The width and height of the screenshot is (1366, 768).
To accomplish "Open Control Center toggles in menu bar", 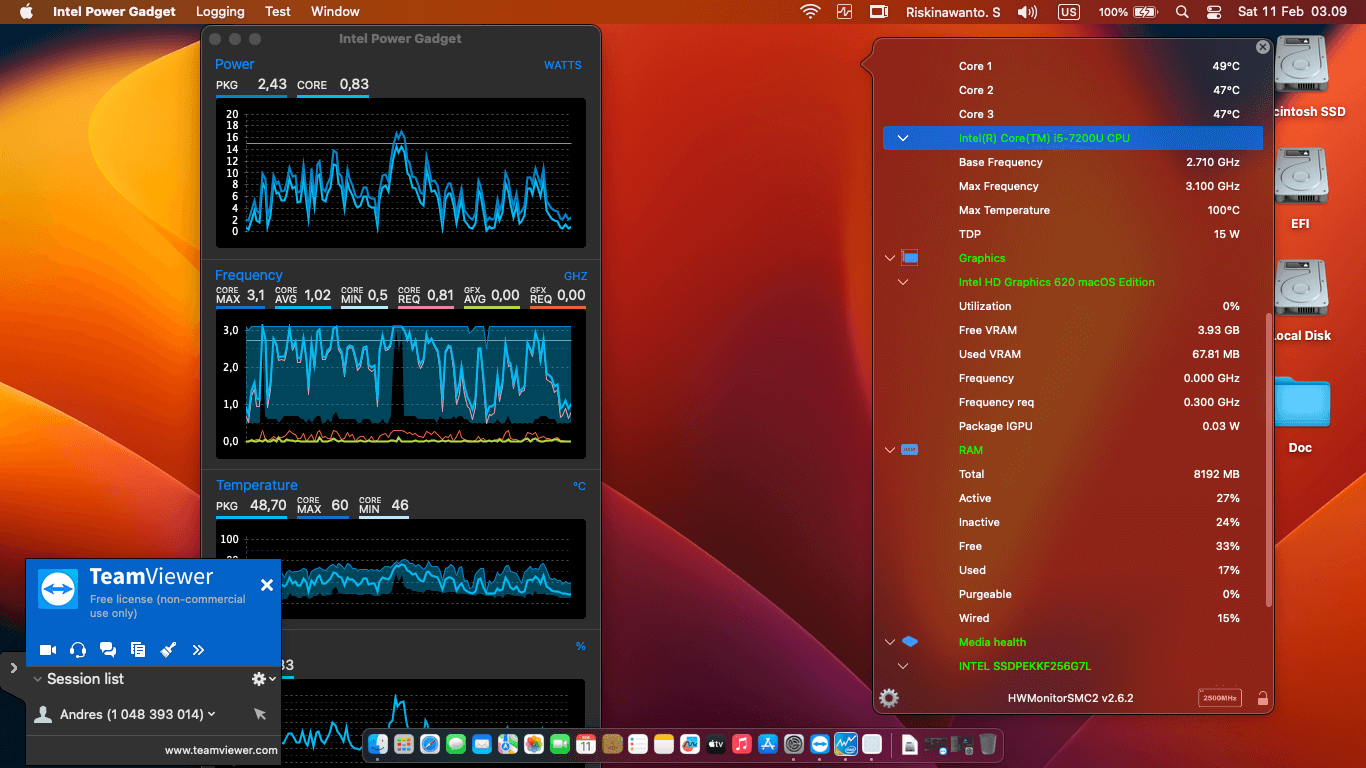I will tap(1214, 12).
